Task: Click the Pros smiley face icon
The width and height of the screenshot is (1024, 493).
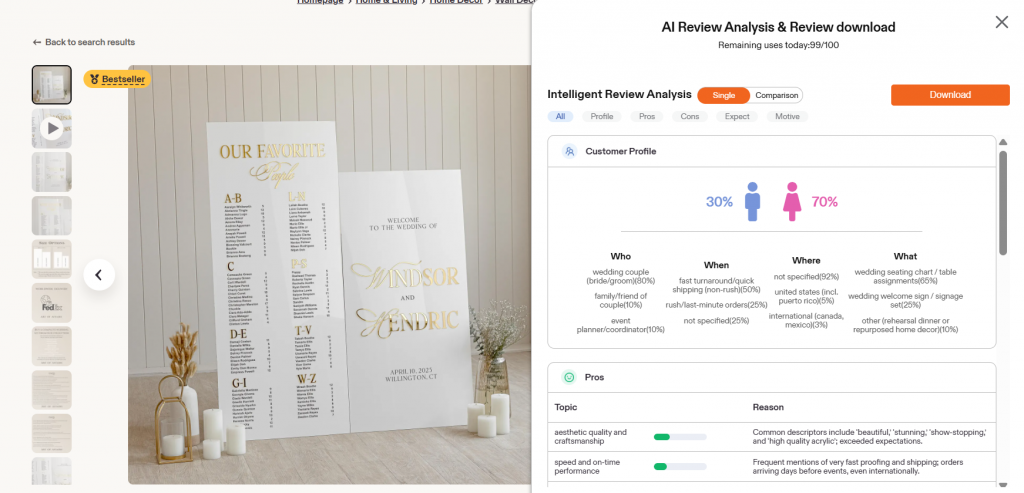Action: tap(569, 377)
